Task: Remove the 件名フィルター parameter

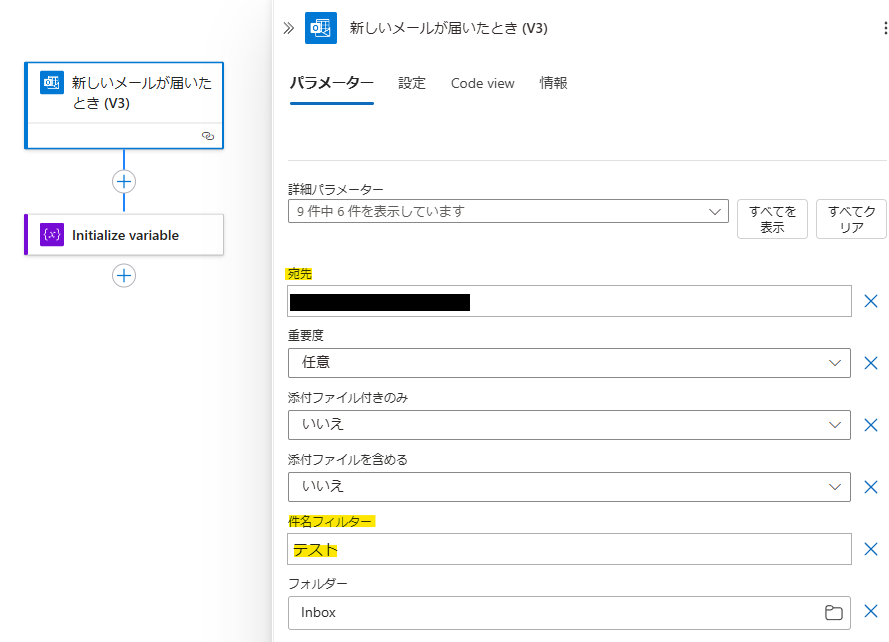Action: coord(871,549)
